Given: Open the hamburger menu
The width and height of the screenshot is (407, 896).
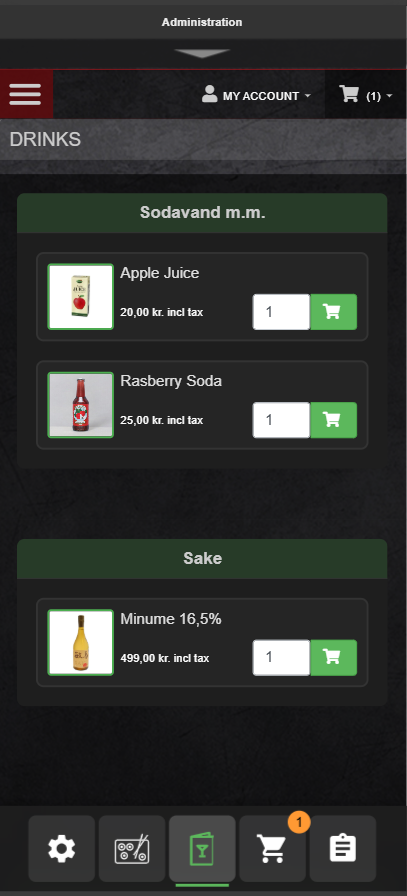Looking at the screenshot, I should pyautogui.click(x=26, y=94).
